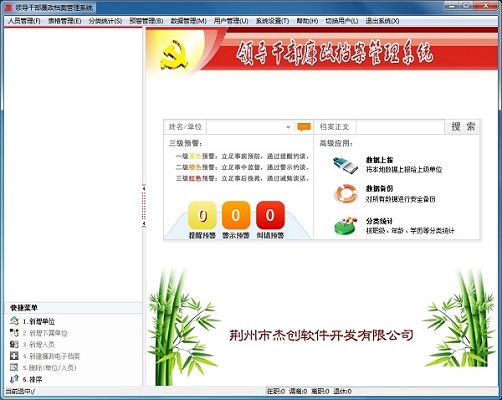Open the 姓名/单位 dropdown arrow
The width and height of the screenshot is (502, 400).
[288, 127]
